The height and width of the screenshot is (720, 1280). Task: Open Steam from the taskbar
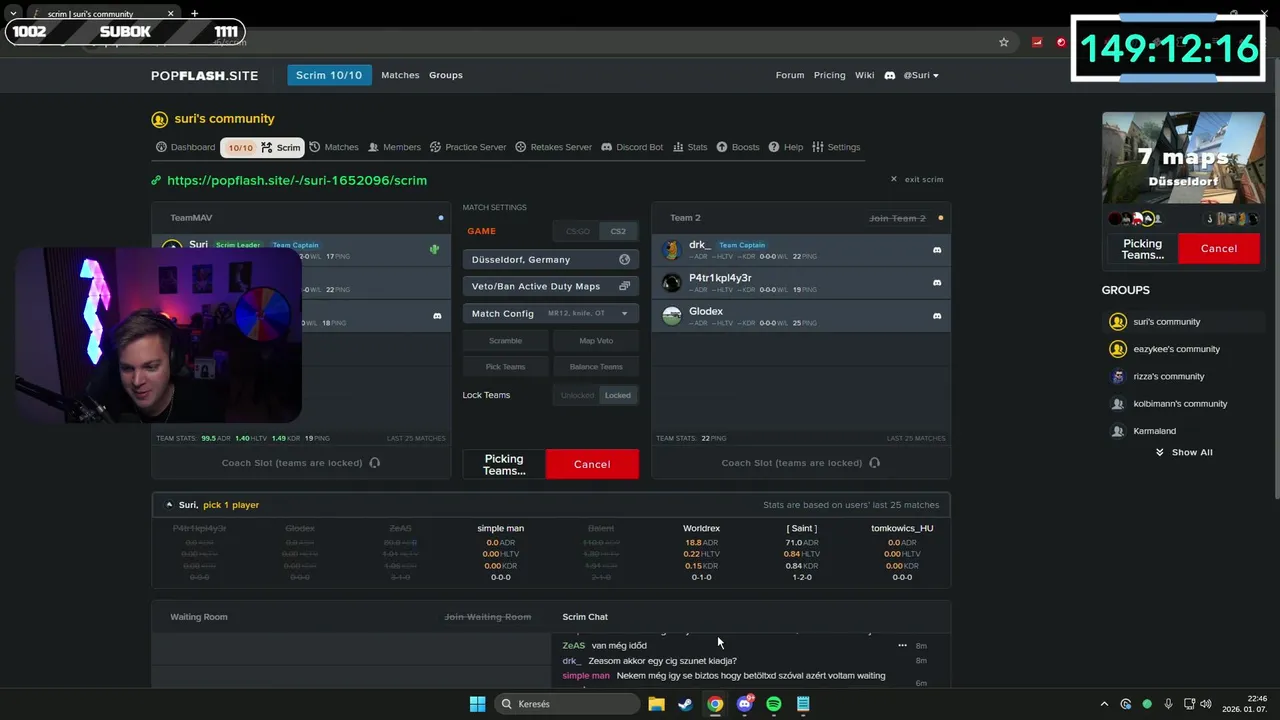[x=685, y=704]
